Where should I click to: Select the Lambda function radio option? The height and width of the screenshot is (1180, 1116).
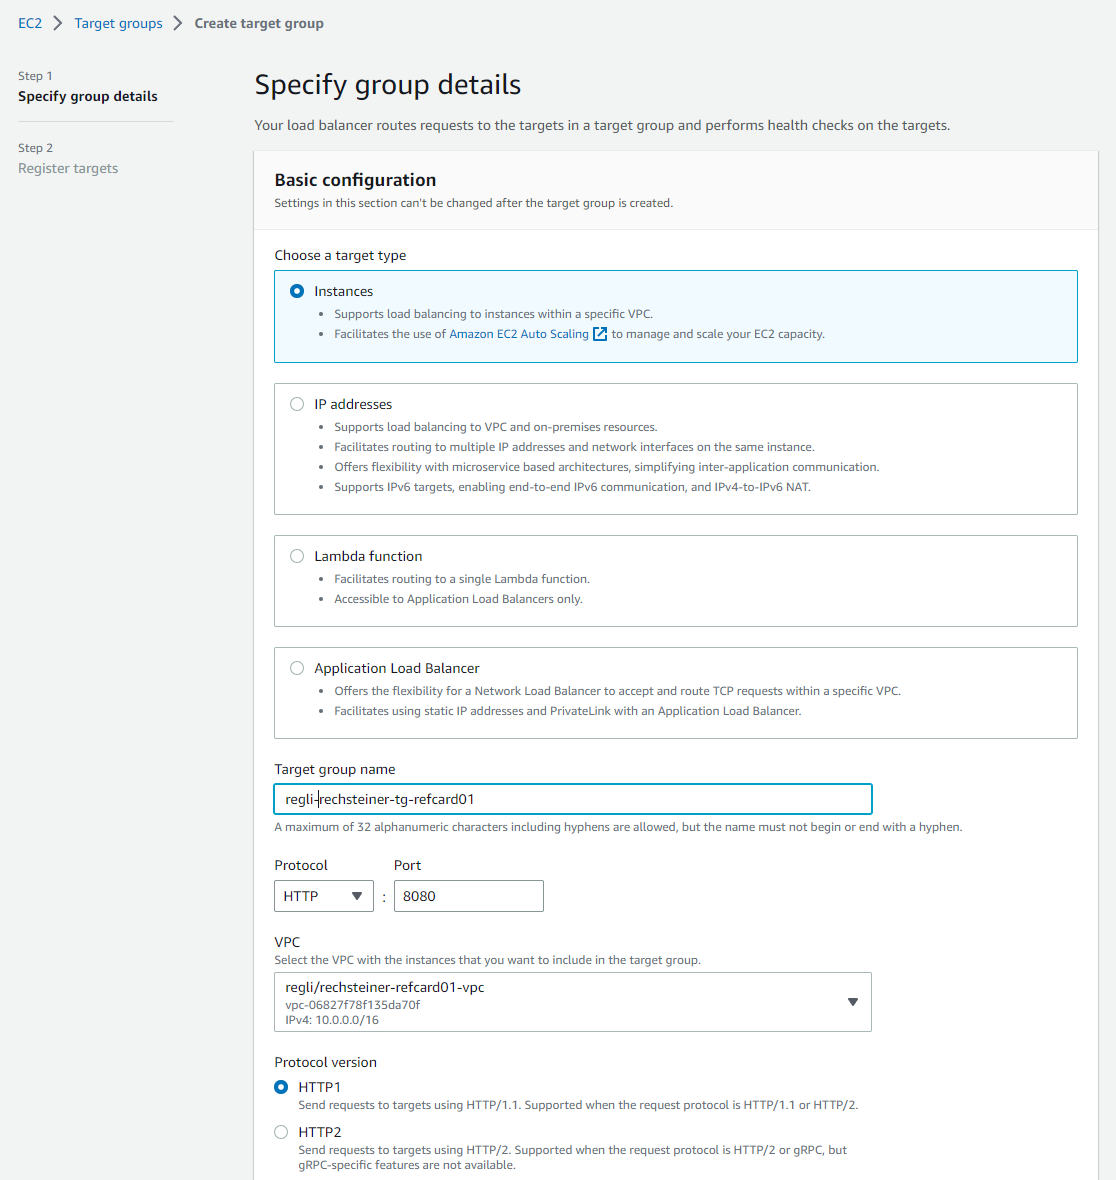297,556
